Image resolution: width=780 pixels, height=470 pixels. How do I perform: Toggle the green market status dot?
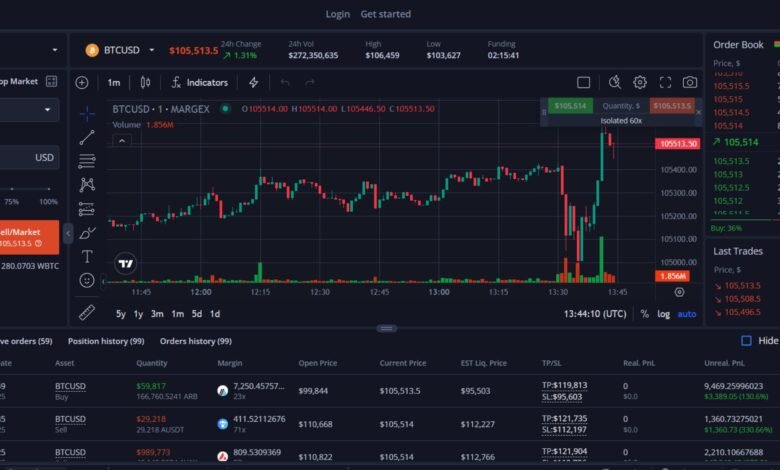click(x=225, y=108)
